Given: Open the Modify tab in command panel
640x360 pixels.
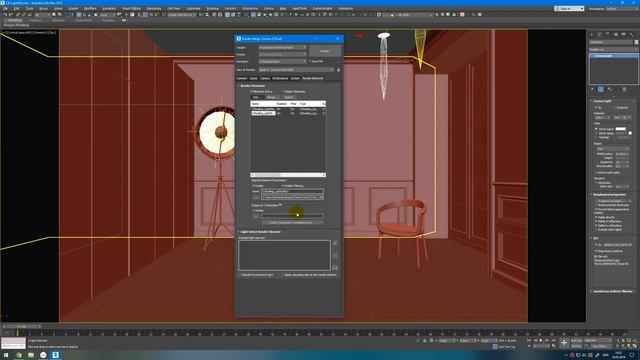Looking at the screenshot, I should (x=600, y=35).
